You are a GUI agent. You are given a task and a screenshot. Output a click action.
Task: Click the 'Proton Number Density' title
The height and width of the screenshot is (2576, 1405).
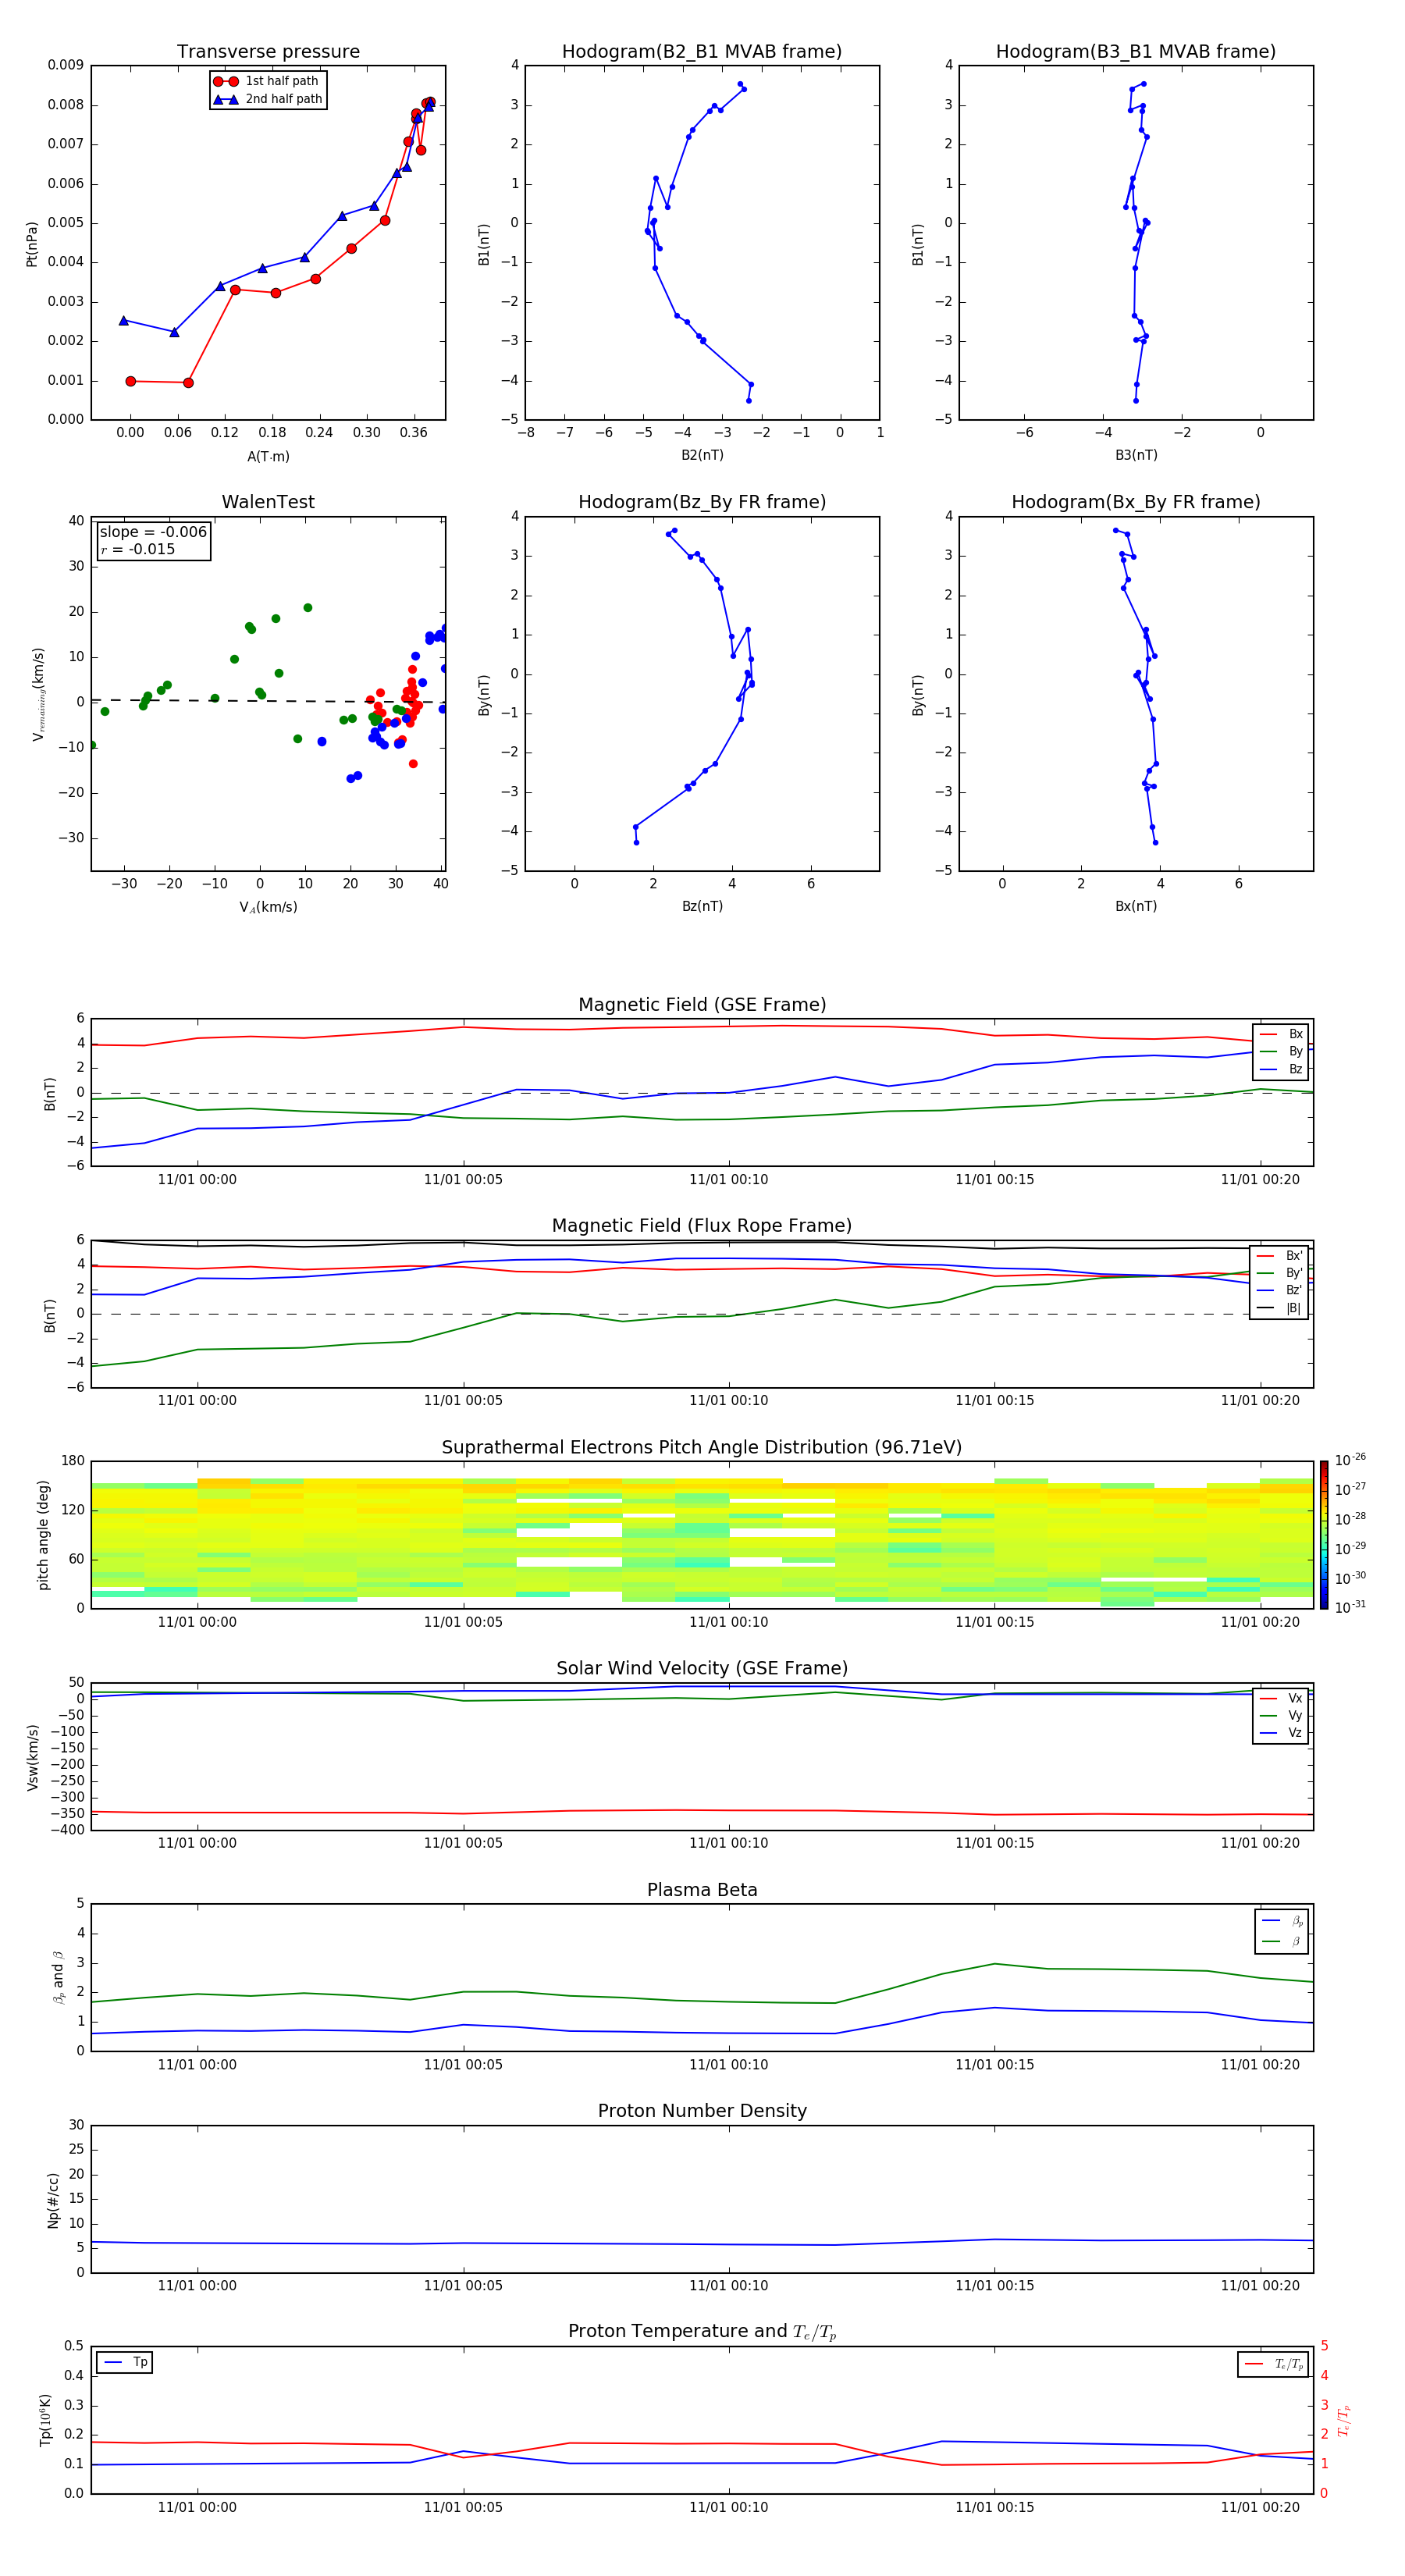(x=702, y=2111)
